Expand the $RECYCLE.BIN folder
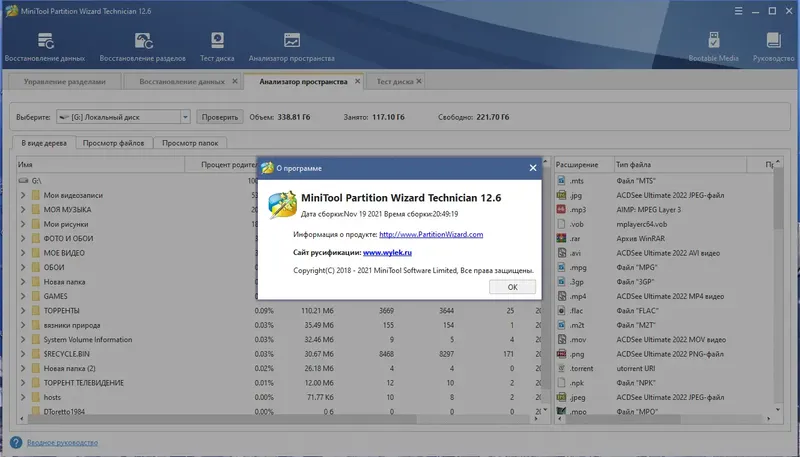800x457 pixels. (x=23, y=353)
